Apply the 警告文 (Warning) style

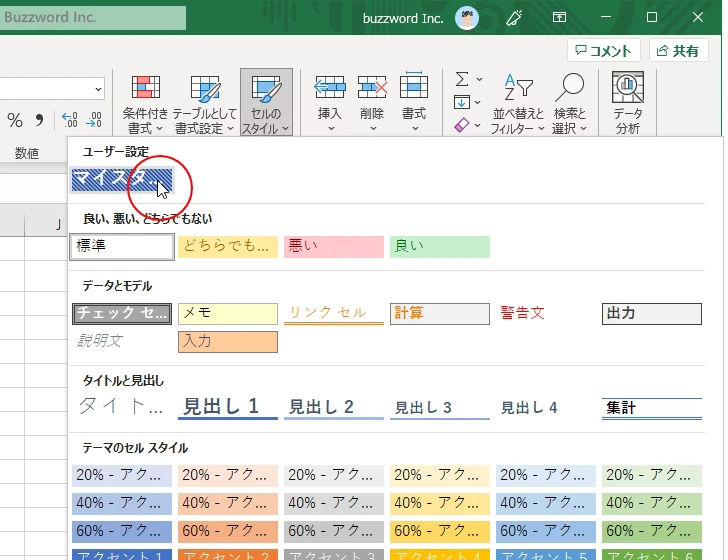pos(546,314)
